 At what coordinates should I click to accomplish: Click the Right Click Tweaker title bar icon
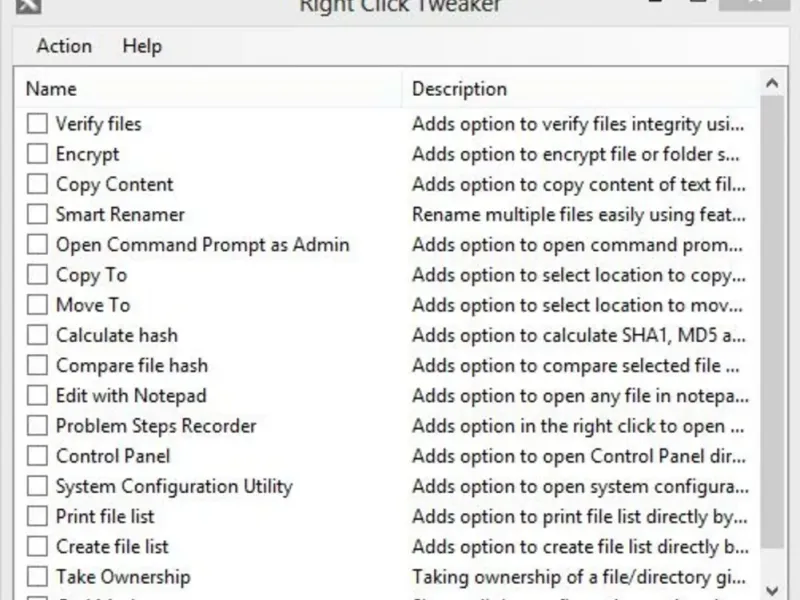click(x=28, y=5)
